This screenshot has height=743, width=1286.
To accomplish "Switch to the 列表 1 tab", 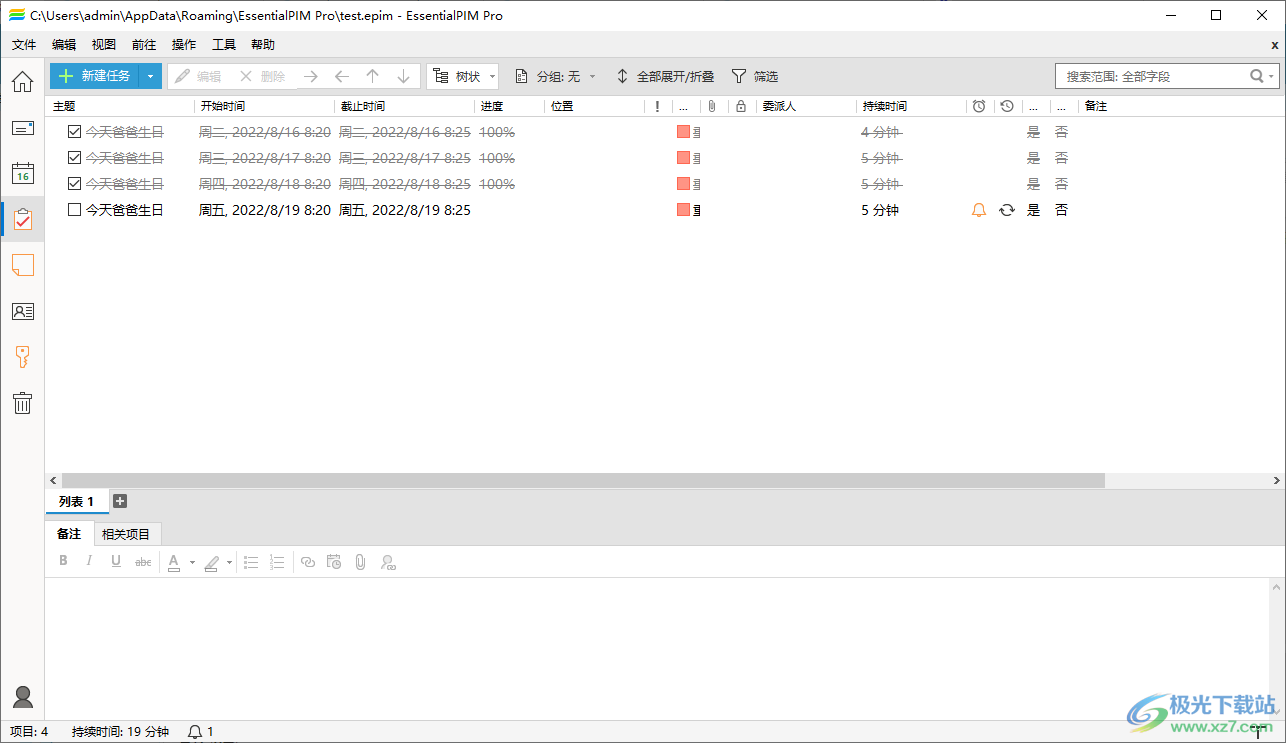I will click(x=77, y=502).
